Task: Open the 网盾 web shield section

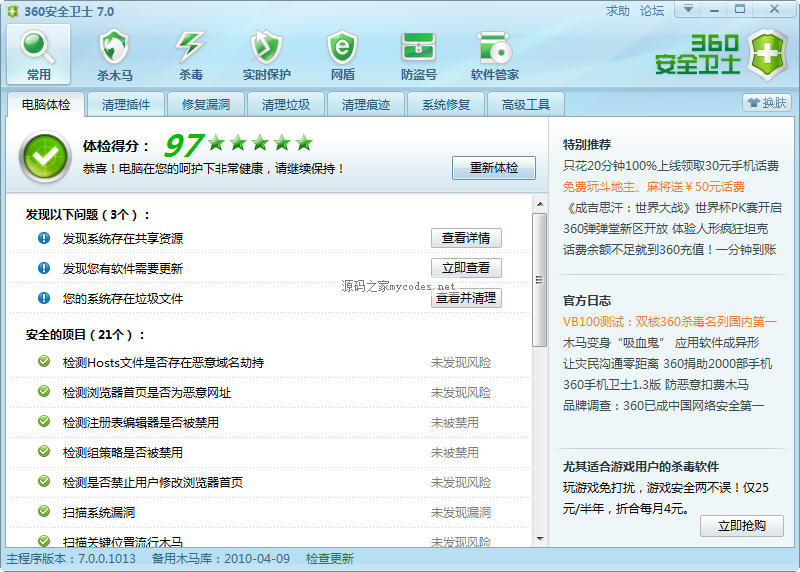Action: pyautogui.click(x=342, y=55)
